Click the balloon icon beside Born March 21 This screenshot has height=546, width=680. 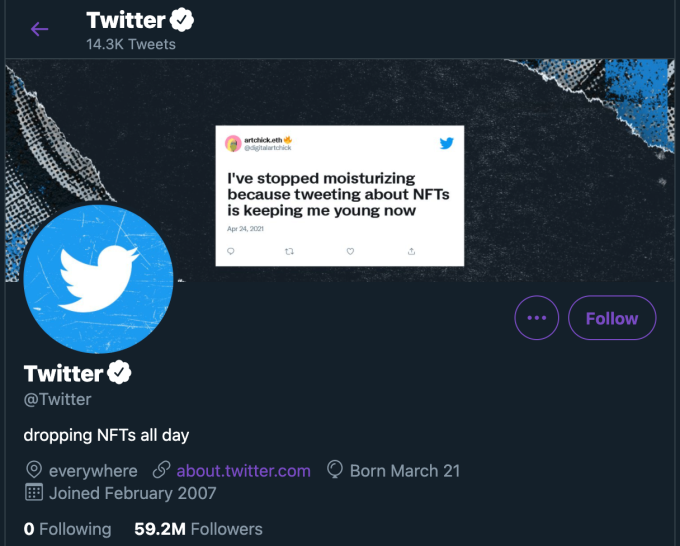(x=335, y=470)
